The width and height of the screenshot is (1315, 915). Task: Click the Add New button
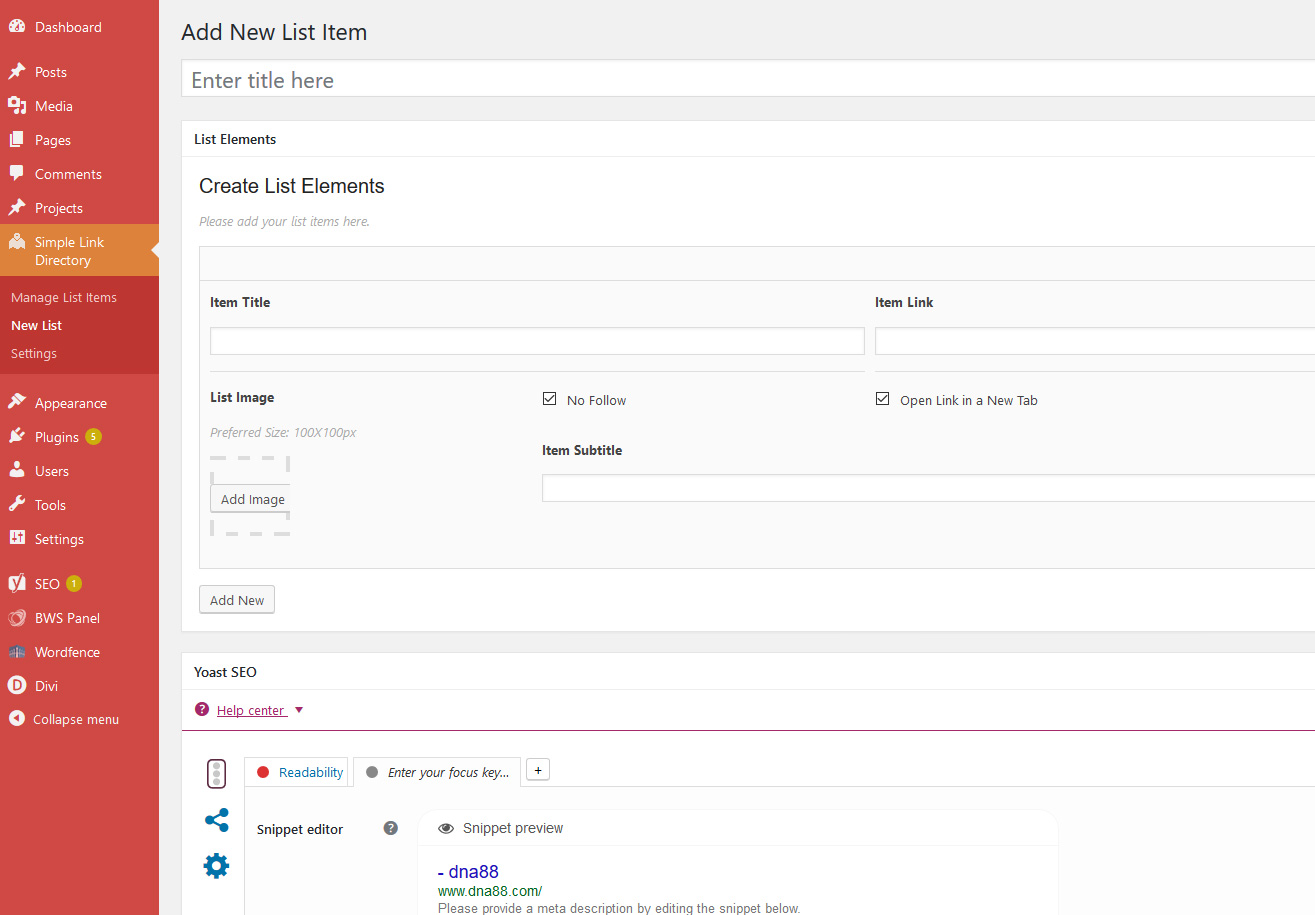[237, 600]
